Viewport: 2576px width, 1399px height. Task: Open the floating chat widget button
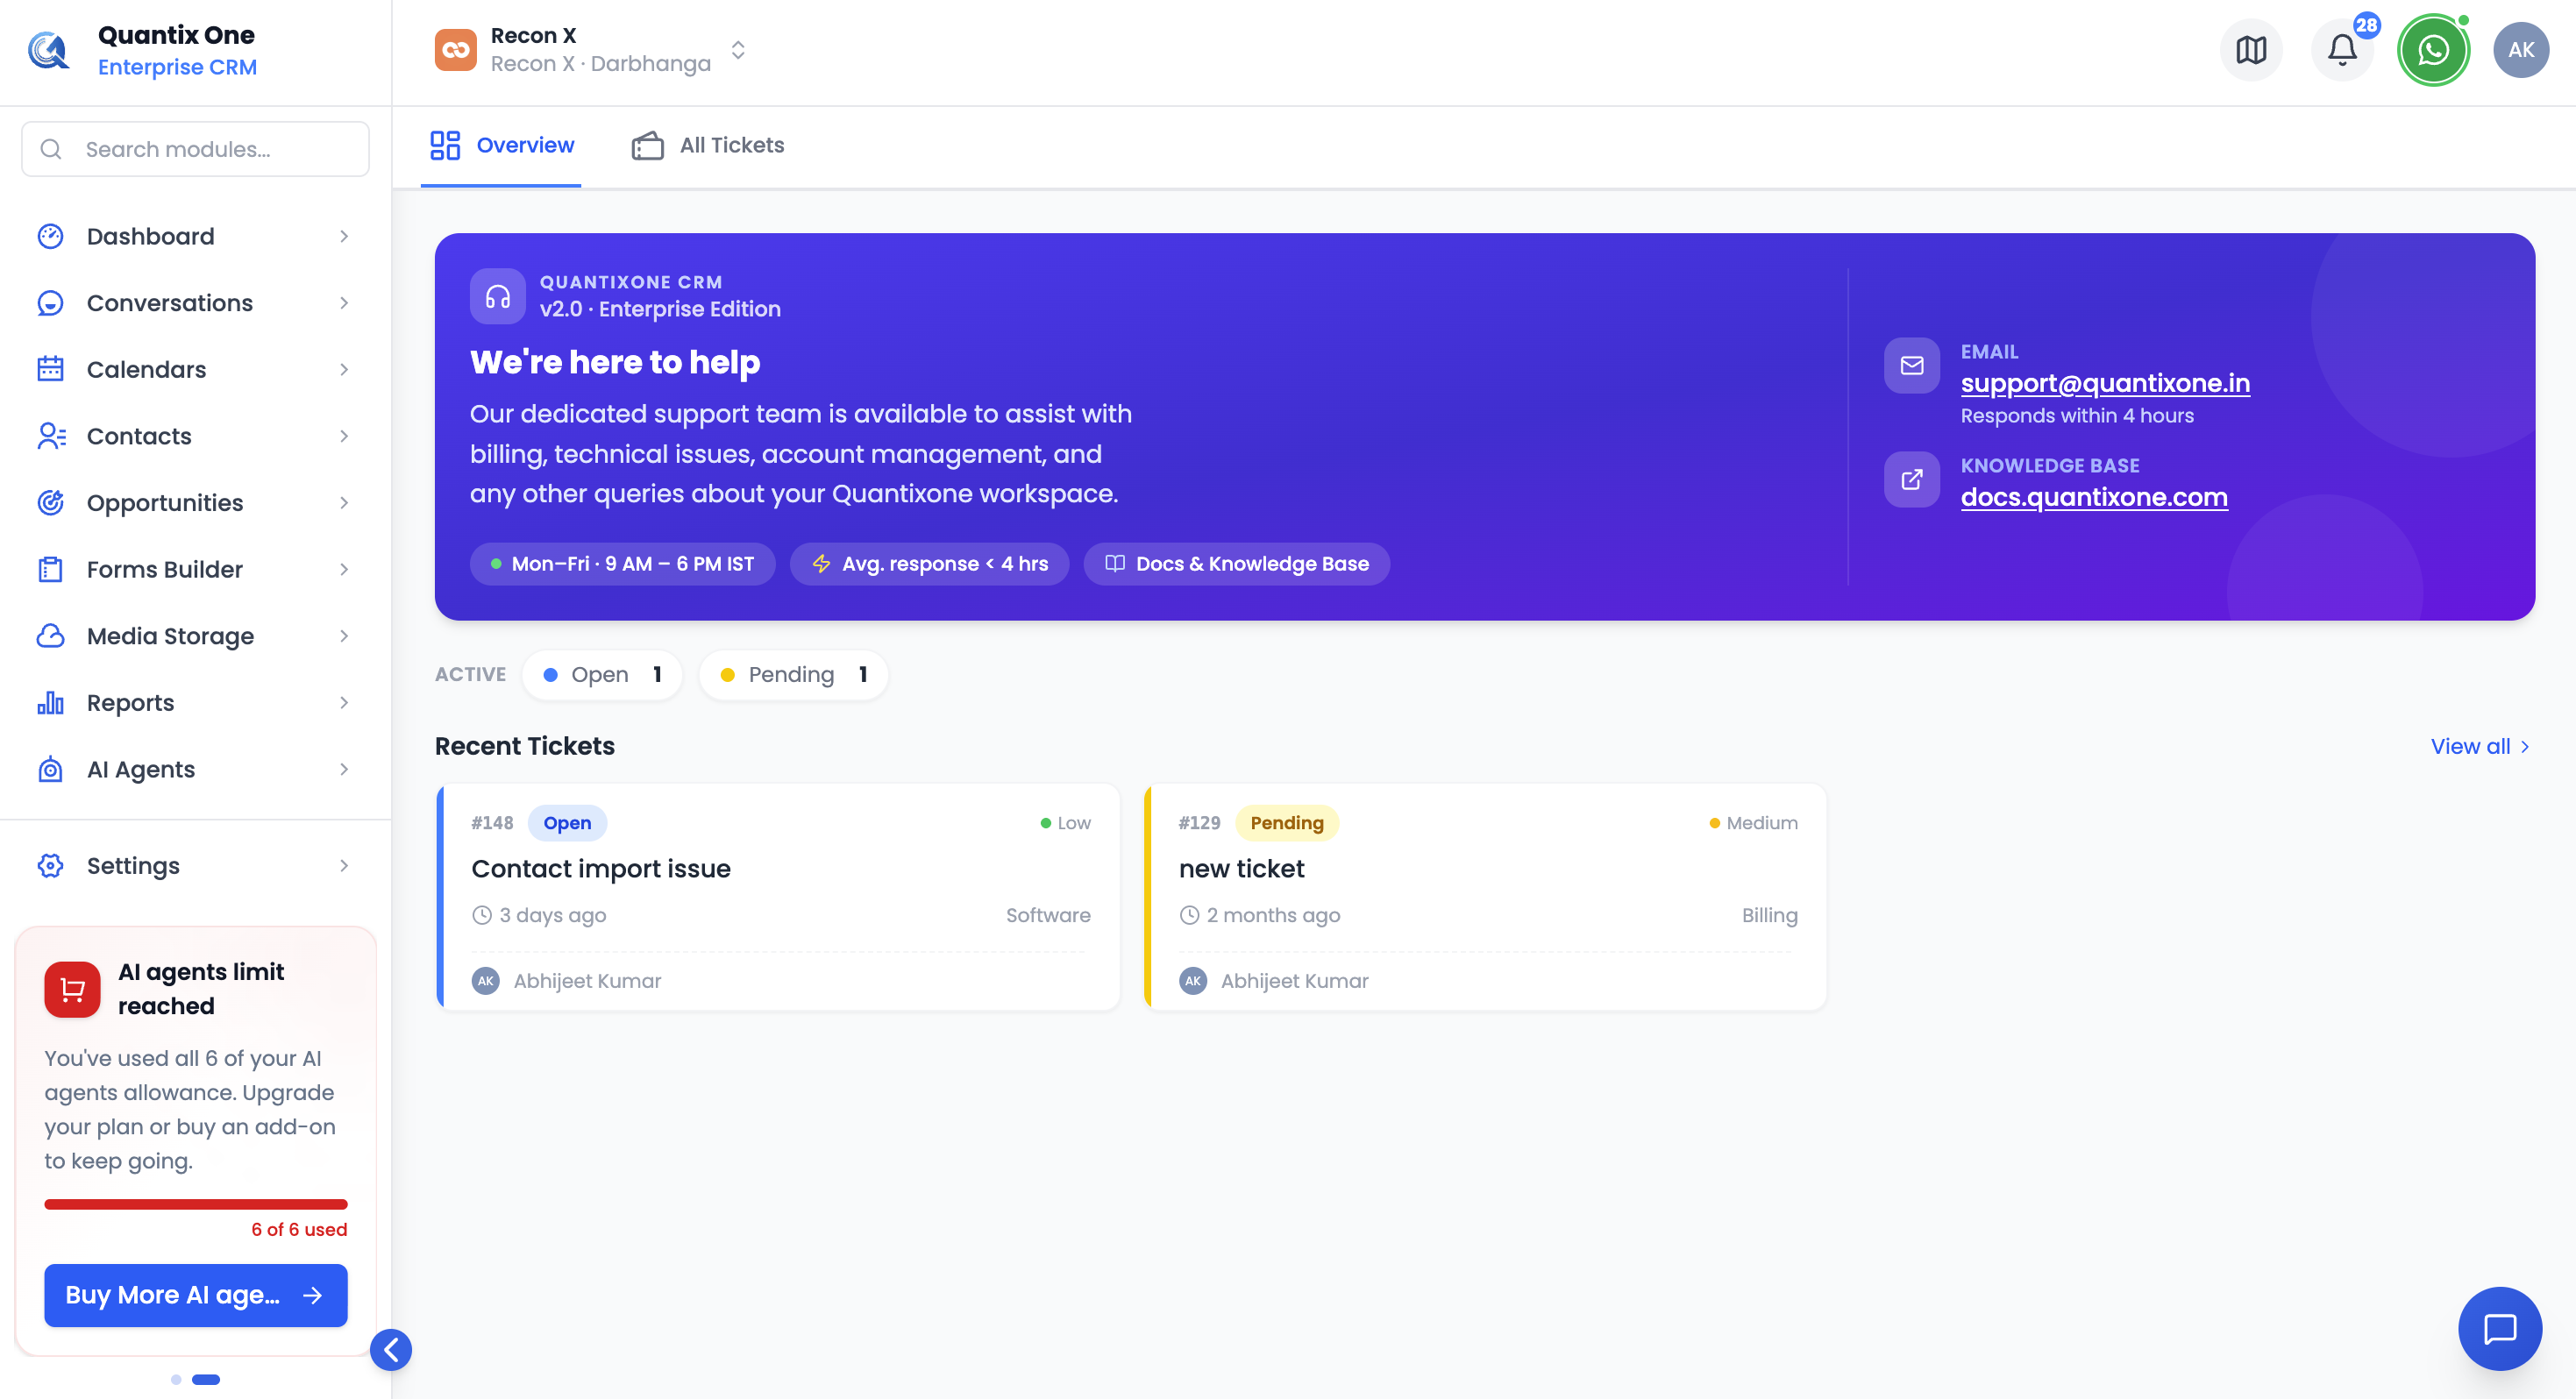(x=2500, y=1329)
